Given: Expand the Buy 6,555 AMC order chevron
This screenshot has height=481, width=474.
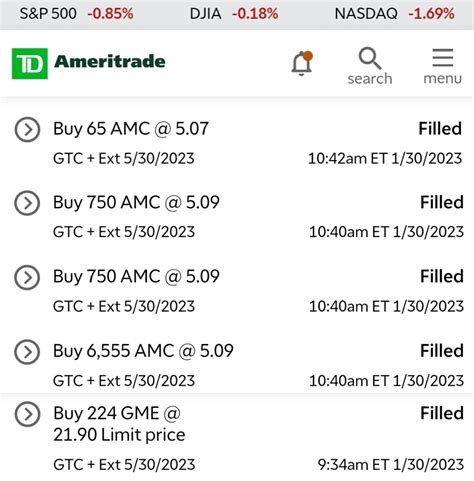Looking at the screenshot, I should (x=27, y=351).
